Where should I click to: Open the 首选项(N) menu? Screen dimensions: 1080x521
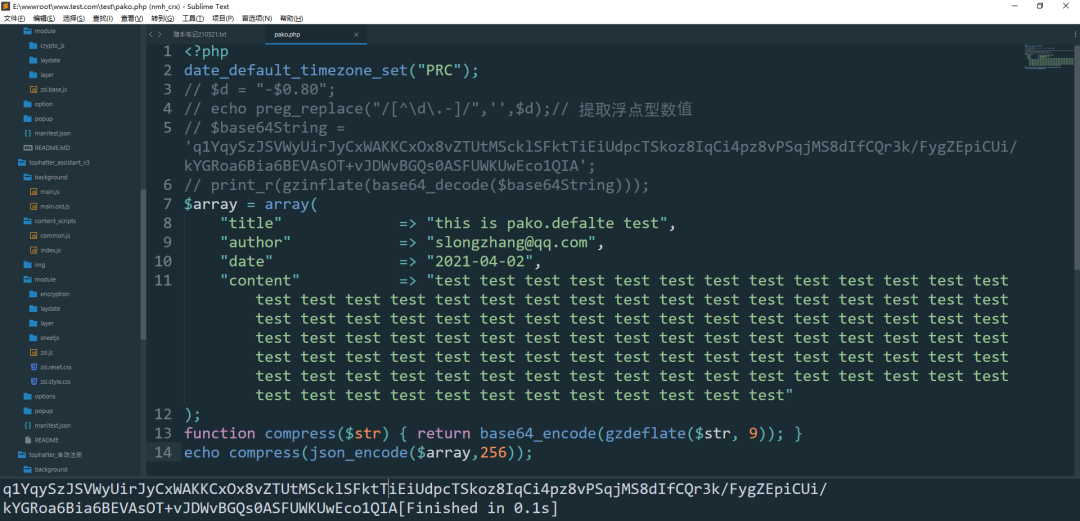(x=257, y=18)
